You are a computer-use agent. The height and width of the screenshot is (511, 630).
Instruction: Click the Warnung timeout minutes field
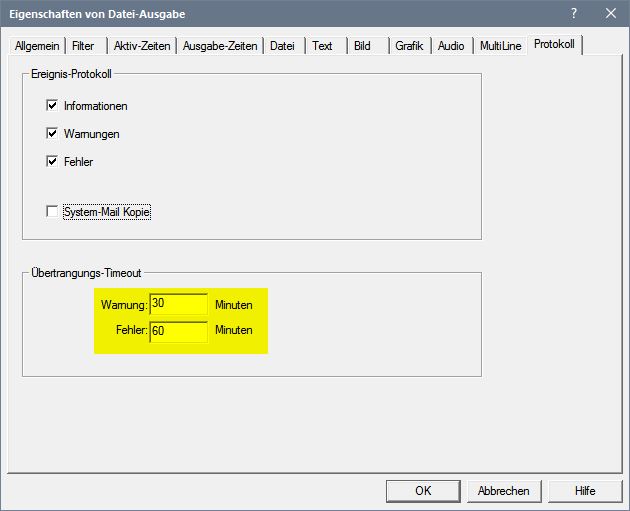click(178, 304)
